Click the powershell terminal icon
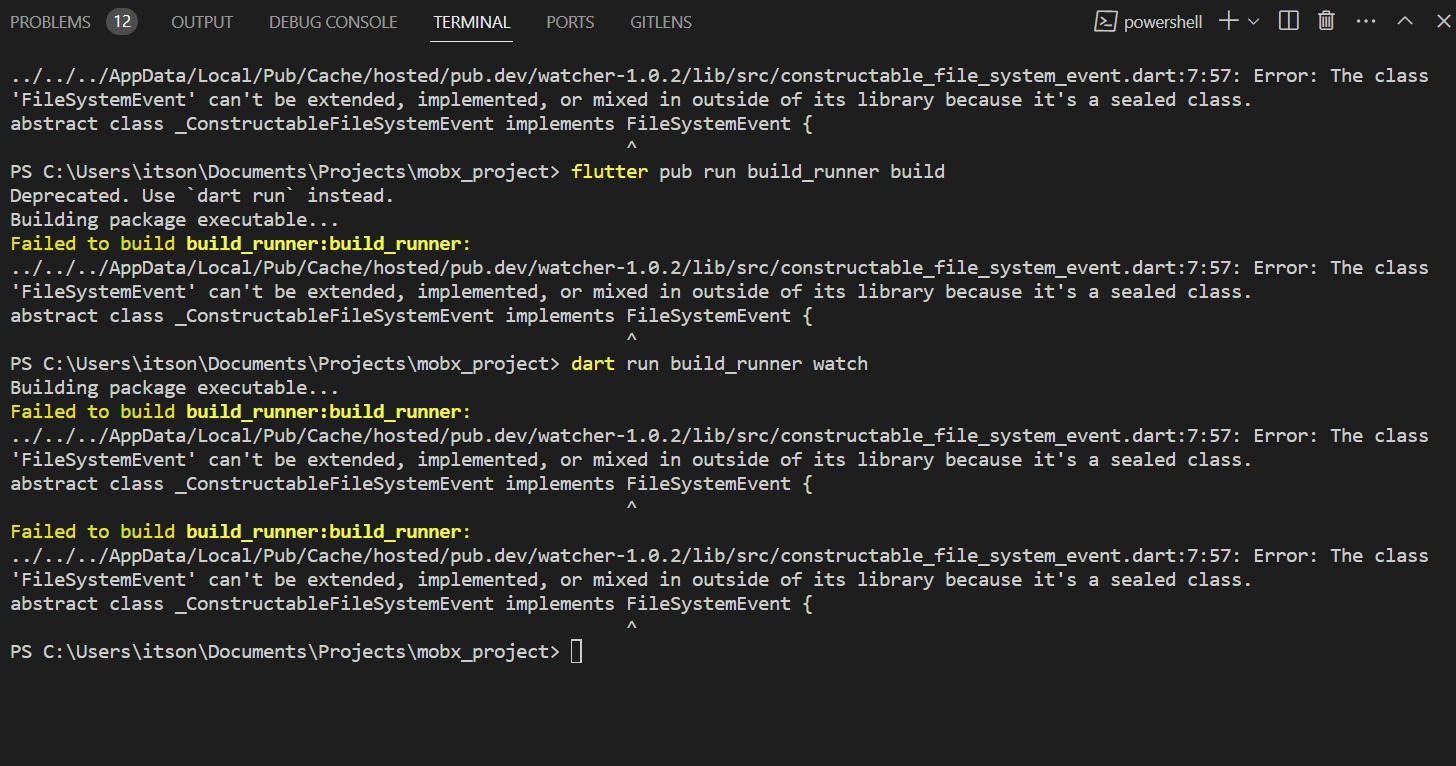Image resolution: width=1456 pixels, height=766 pixels. (x=1105, y=21)
